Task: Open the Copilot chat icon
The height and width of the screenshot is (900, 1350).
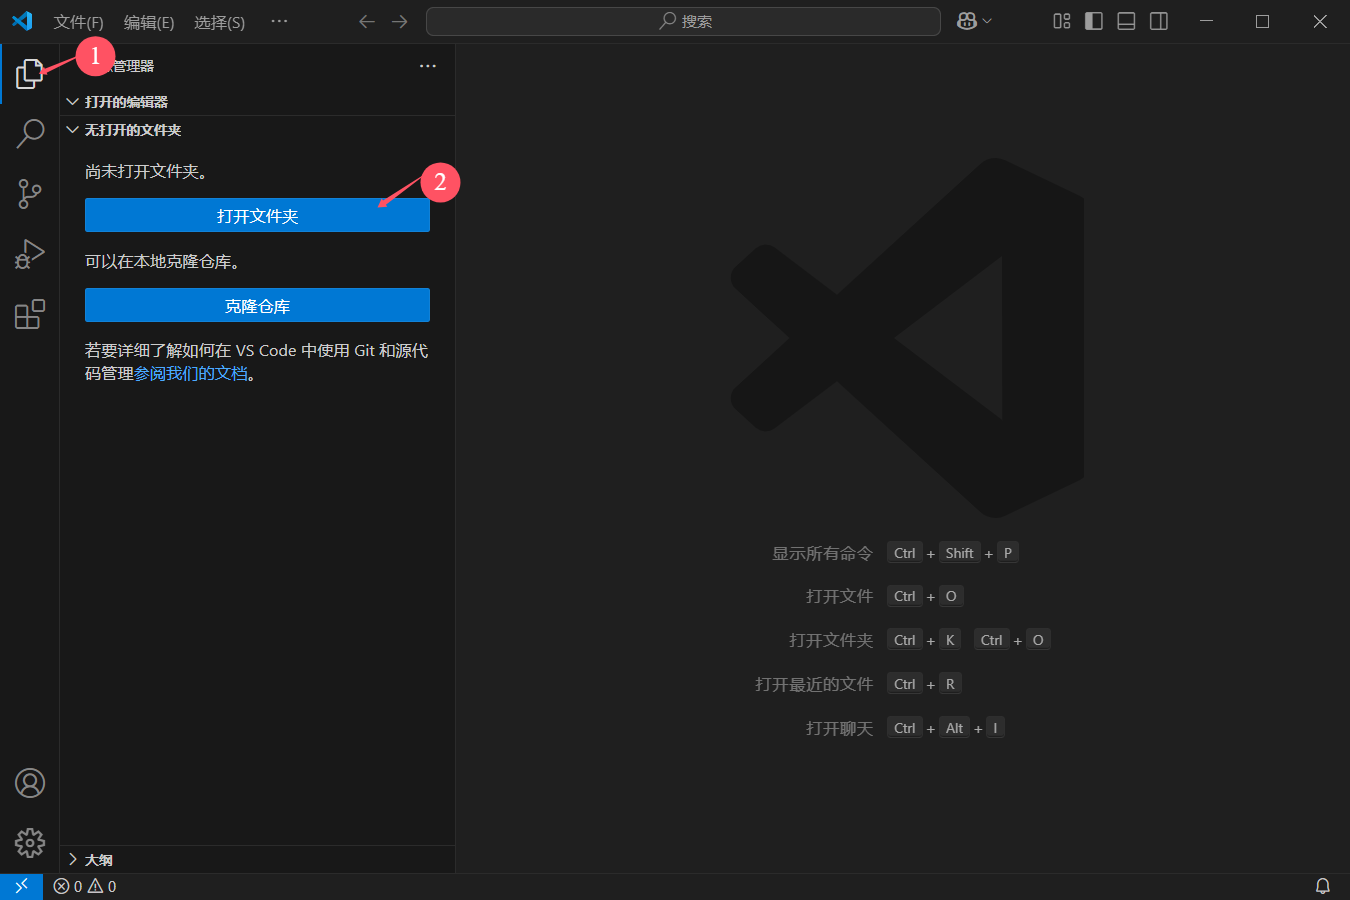Action: click(x=966, y=21)
